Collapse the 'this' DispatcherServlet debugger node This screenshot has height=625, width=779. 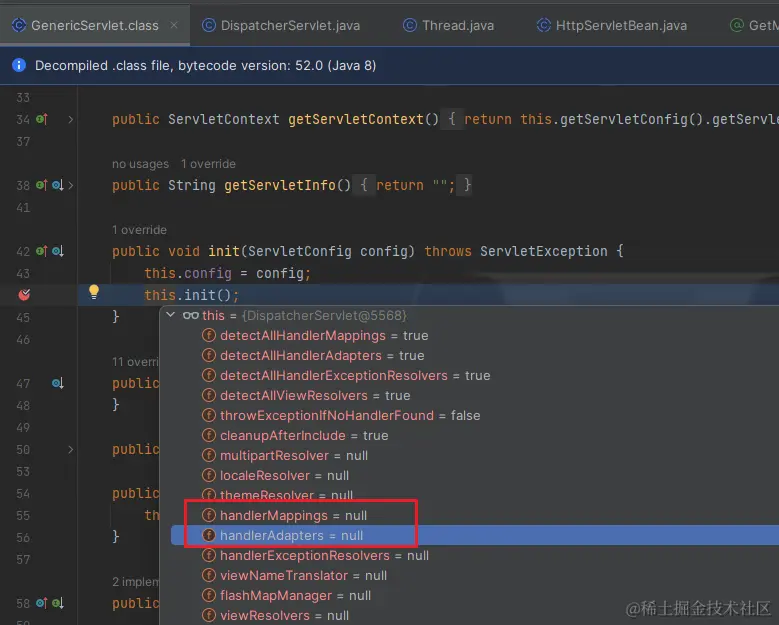(170, 315)
